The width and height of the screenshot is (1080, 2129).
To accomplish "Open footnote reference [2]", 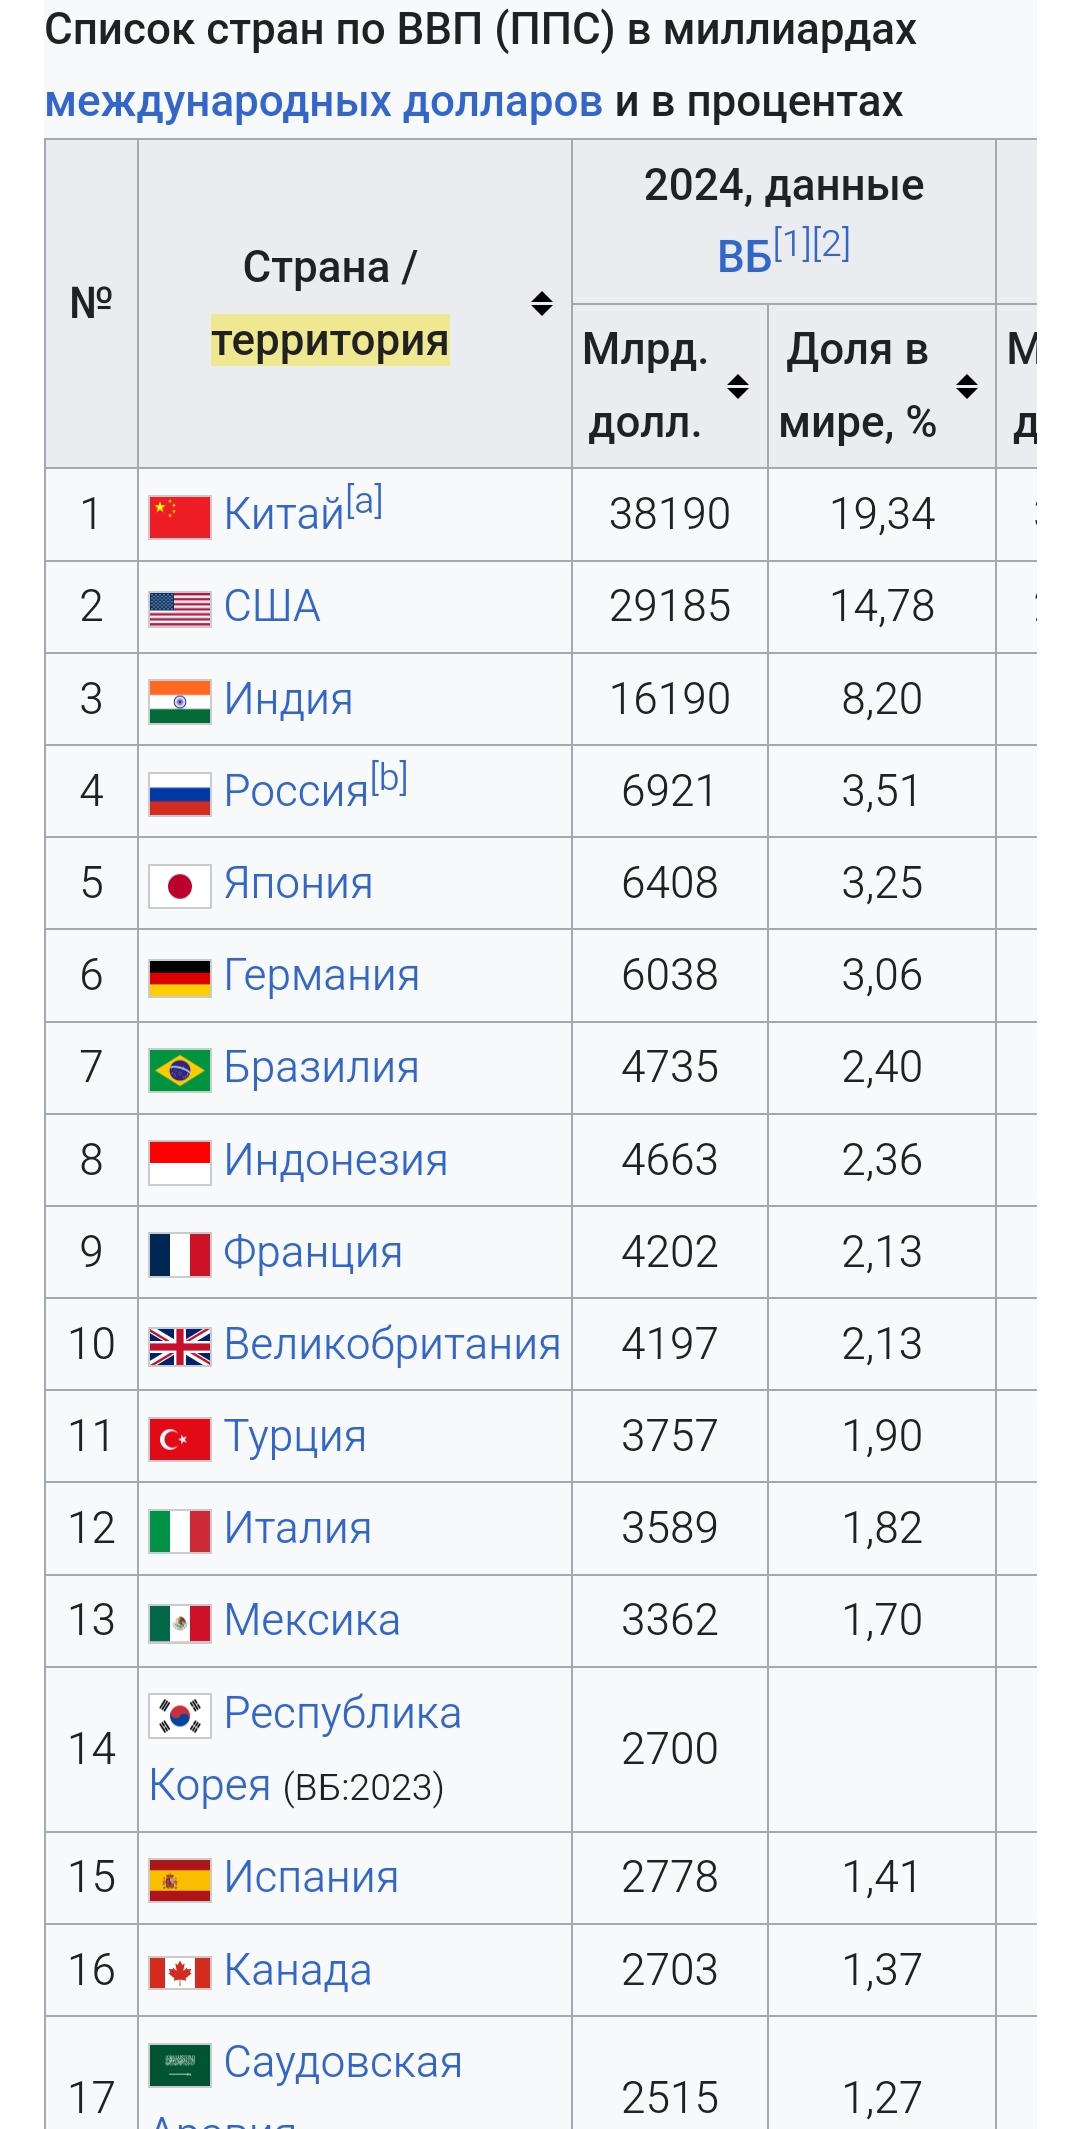I will point(831,243).
